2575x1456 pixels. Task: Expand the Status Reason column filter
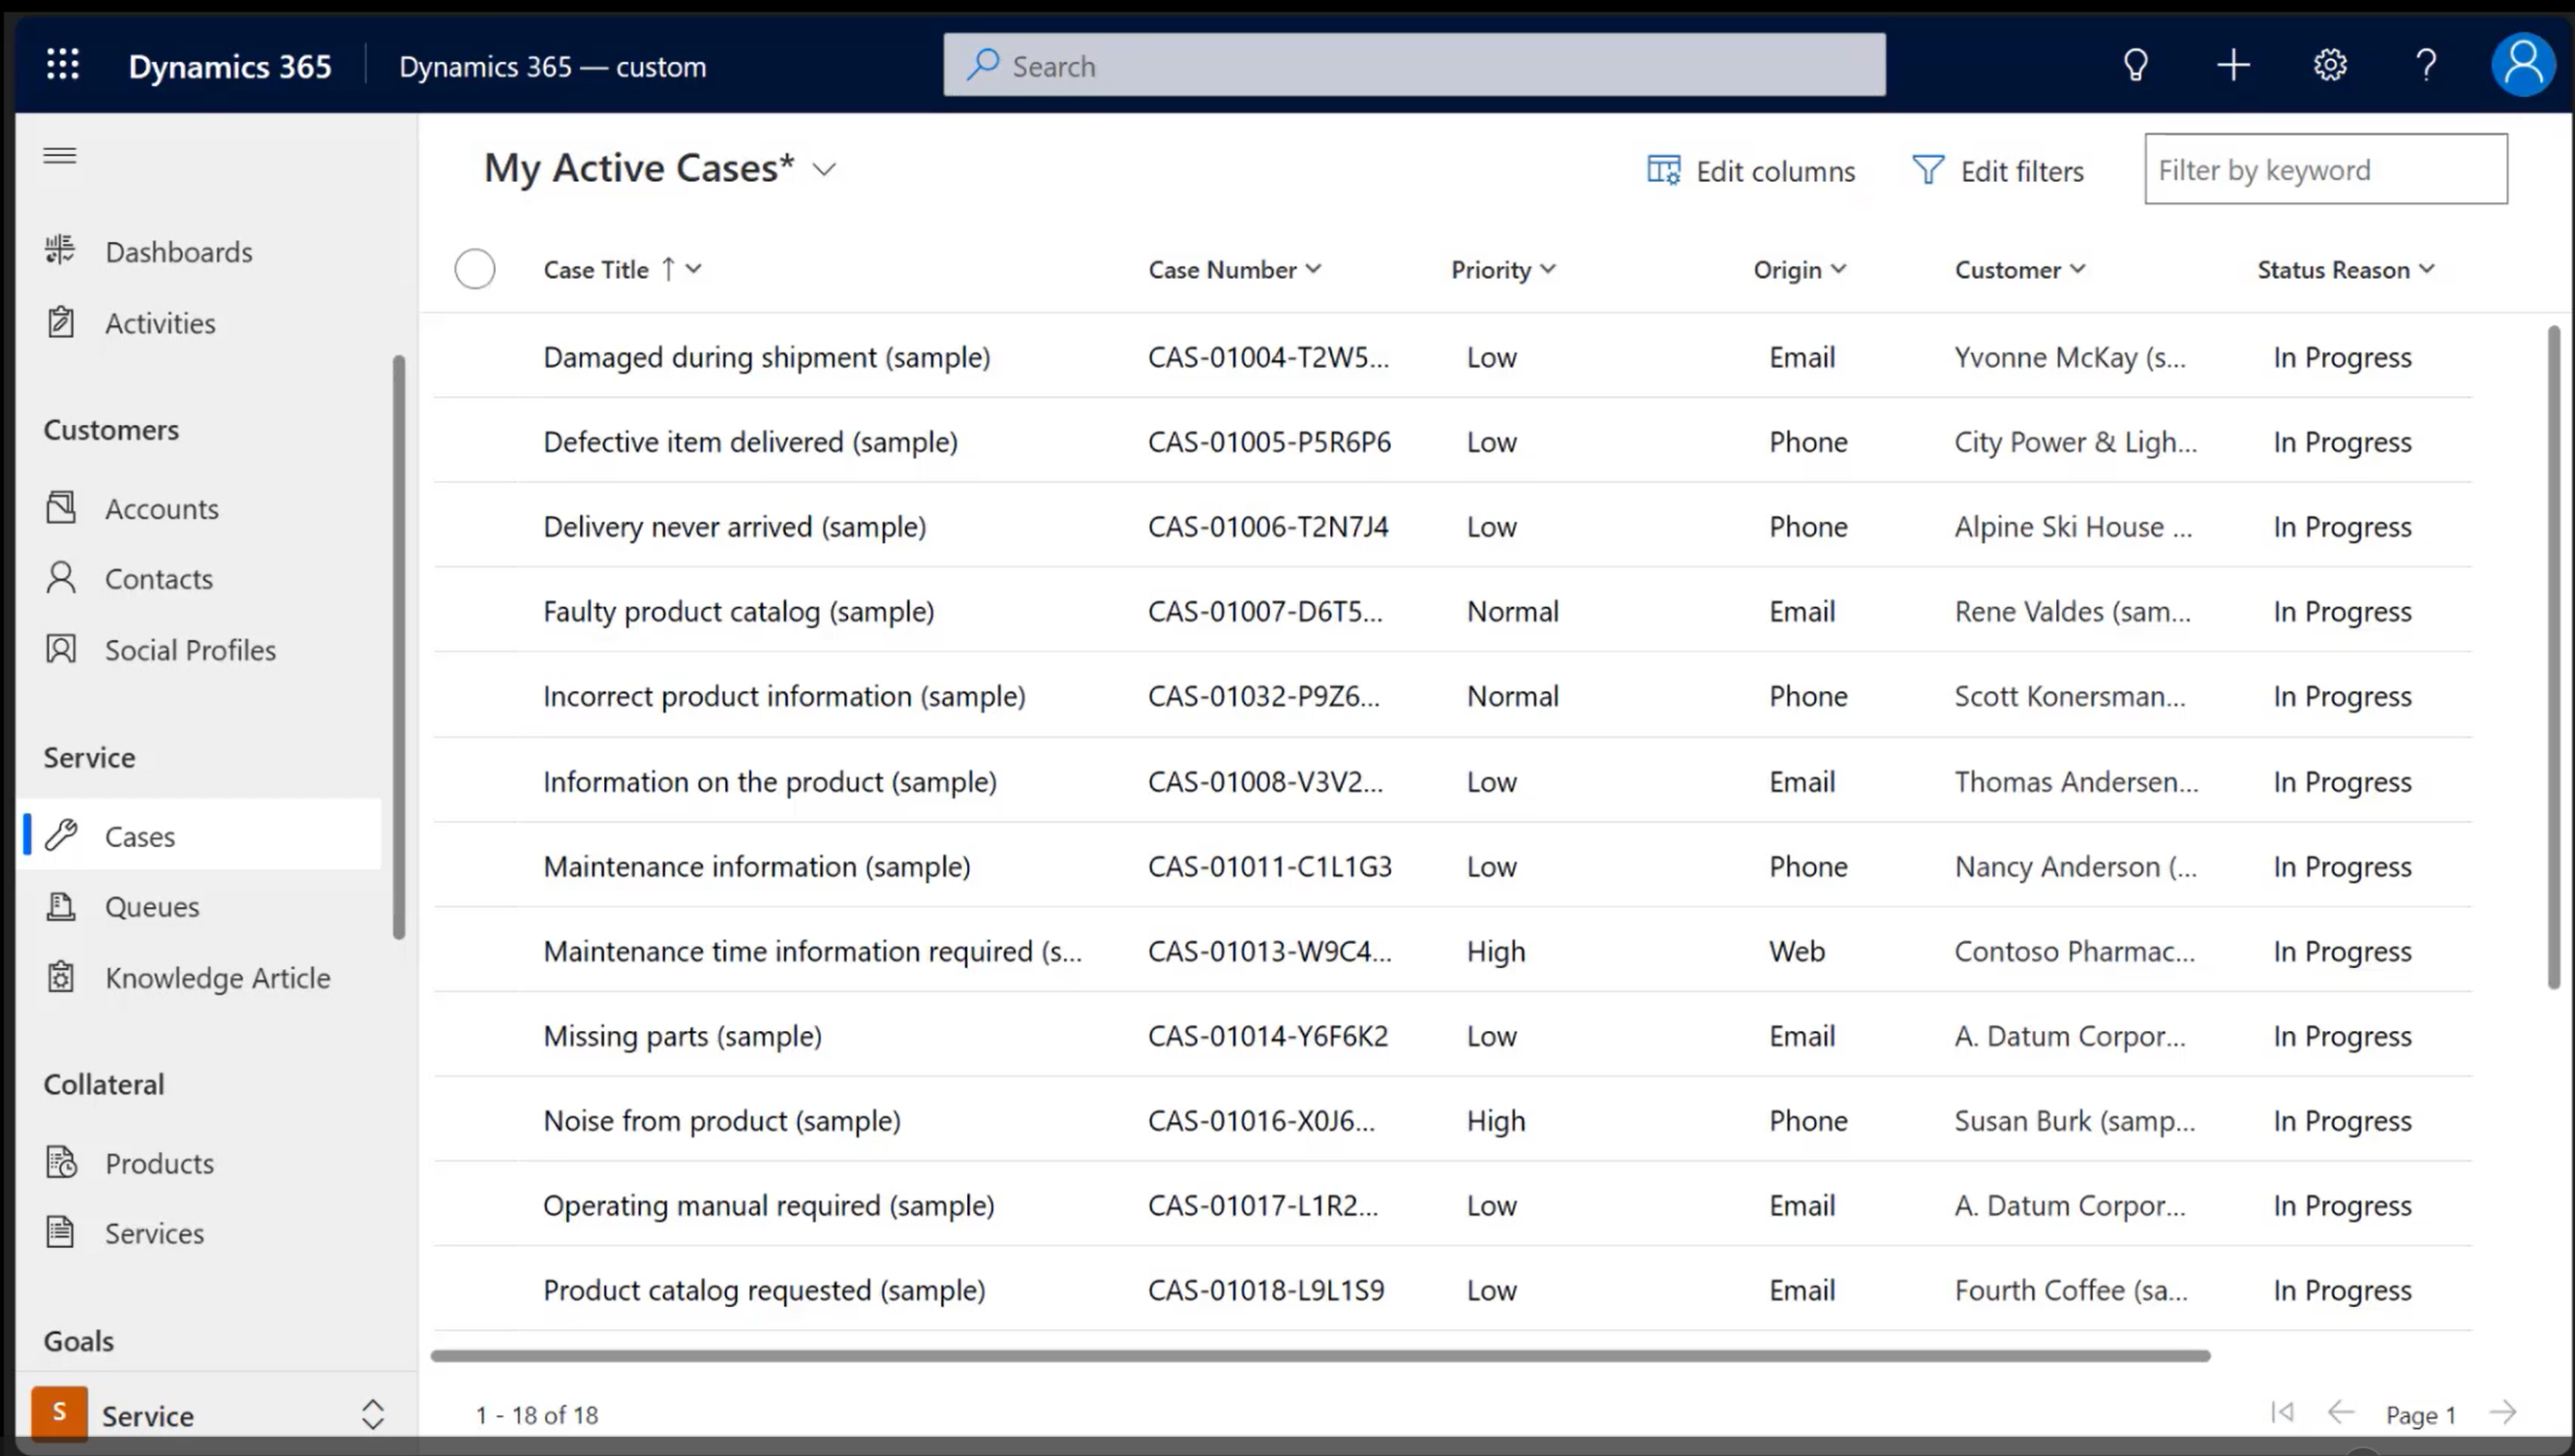pyautogui.click(x=2430, y=269)
